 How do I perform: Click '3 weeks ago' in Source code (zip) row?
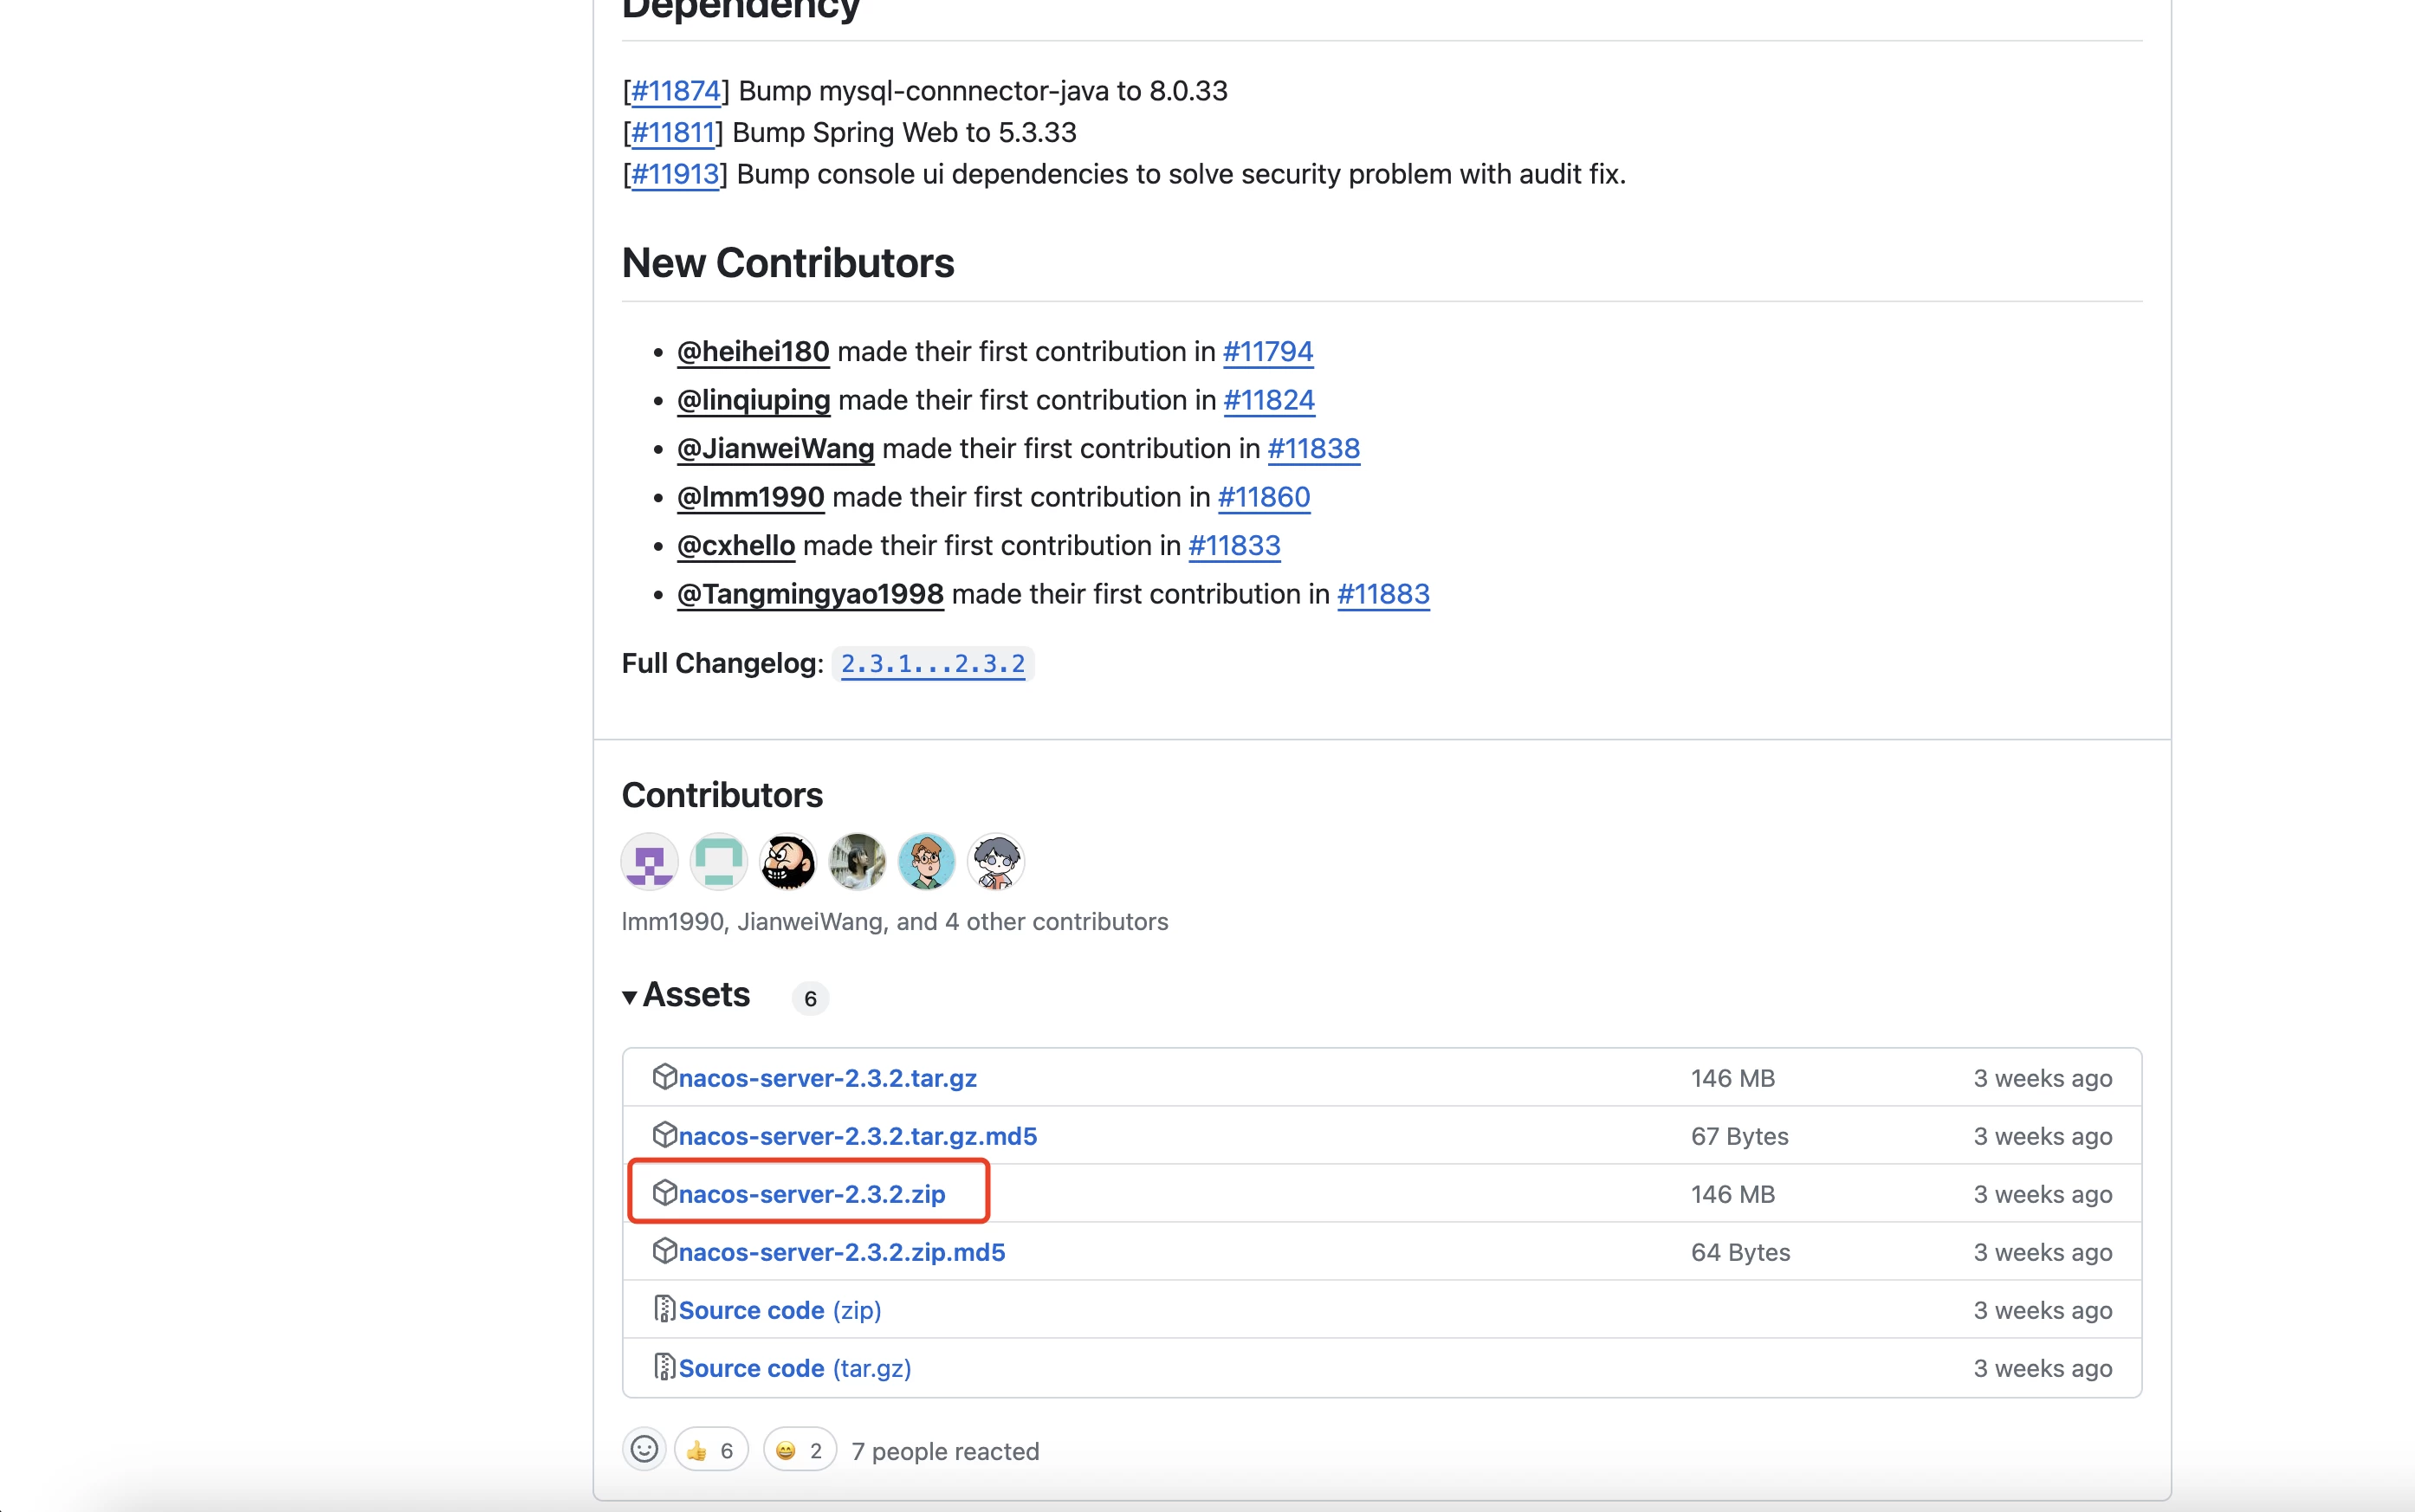pyautogui.click(x=2043, y=1310)
